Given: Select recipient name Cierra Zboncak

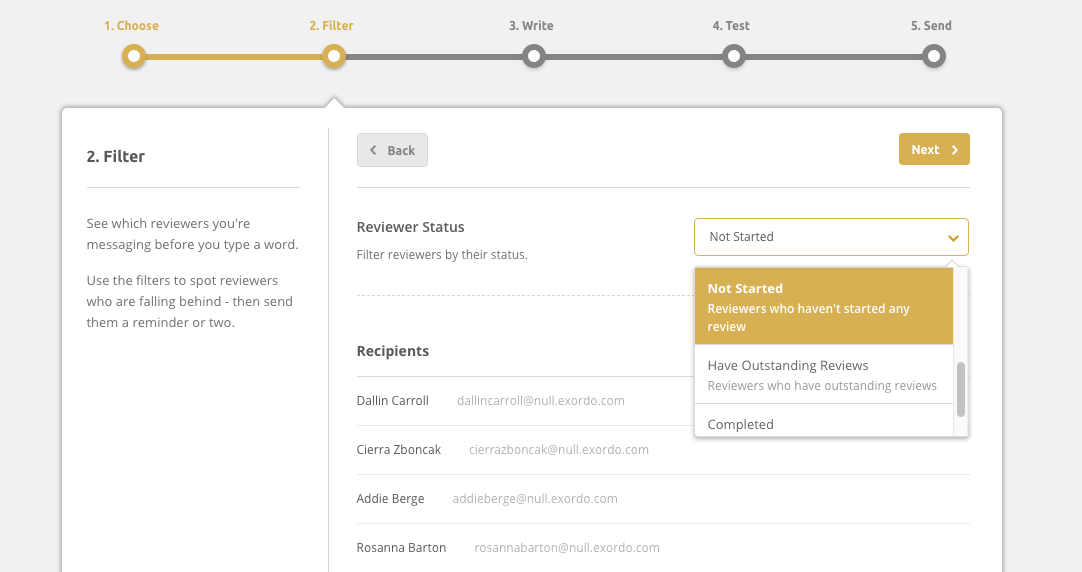Looking at the screenshot, I should point(398,450).
